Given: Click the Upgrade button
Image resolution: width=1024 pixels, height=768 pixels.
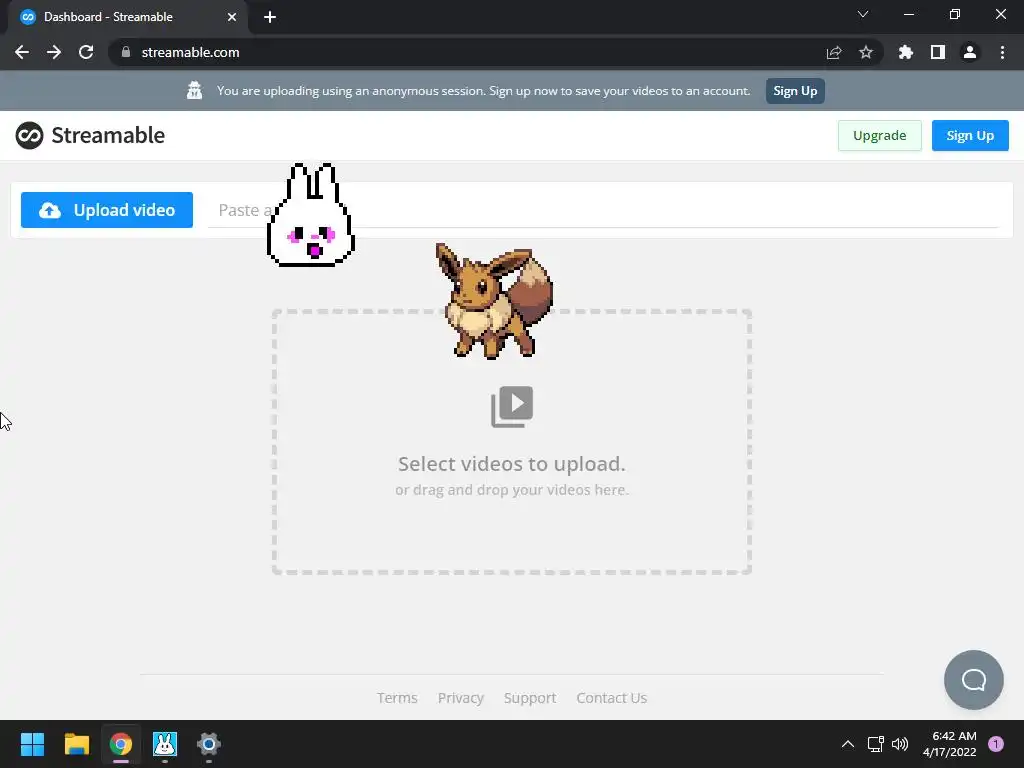Looking at the screenshot, I should 879,135.
